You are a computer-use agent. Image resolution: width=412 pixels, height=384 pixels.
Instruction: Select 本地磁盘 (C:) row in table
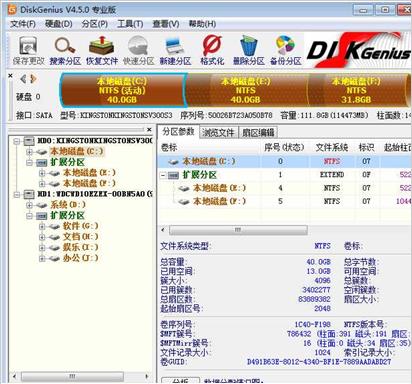click(285, 161)
